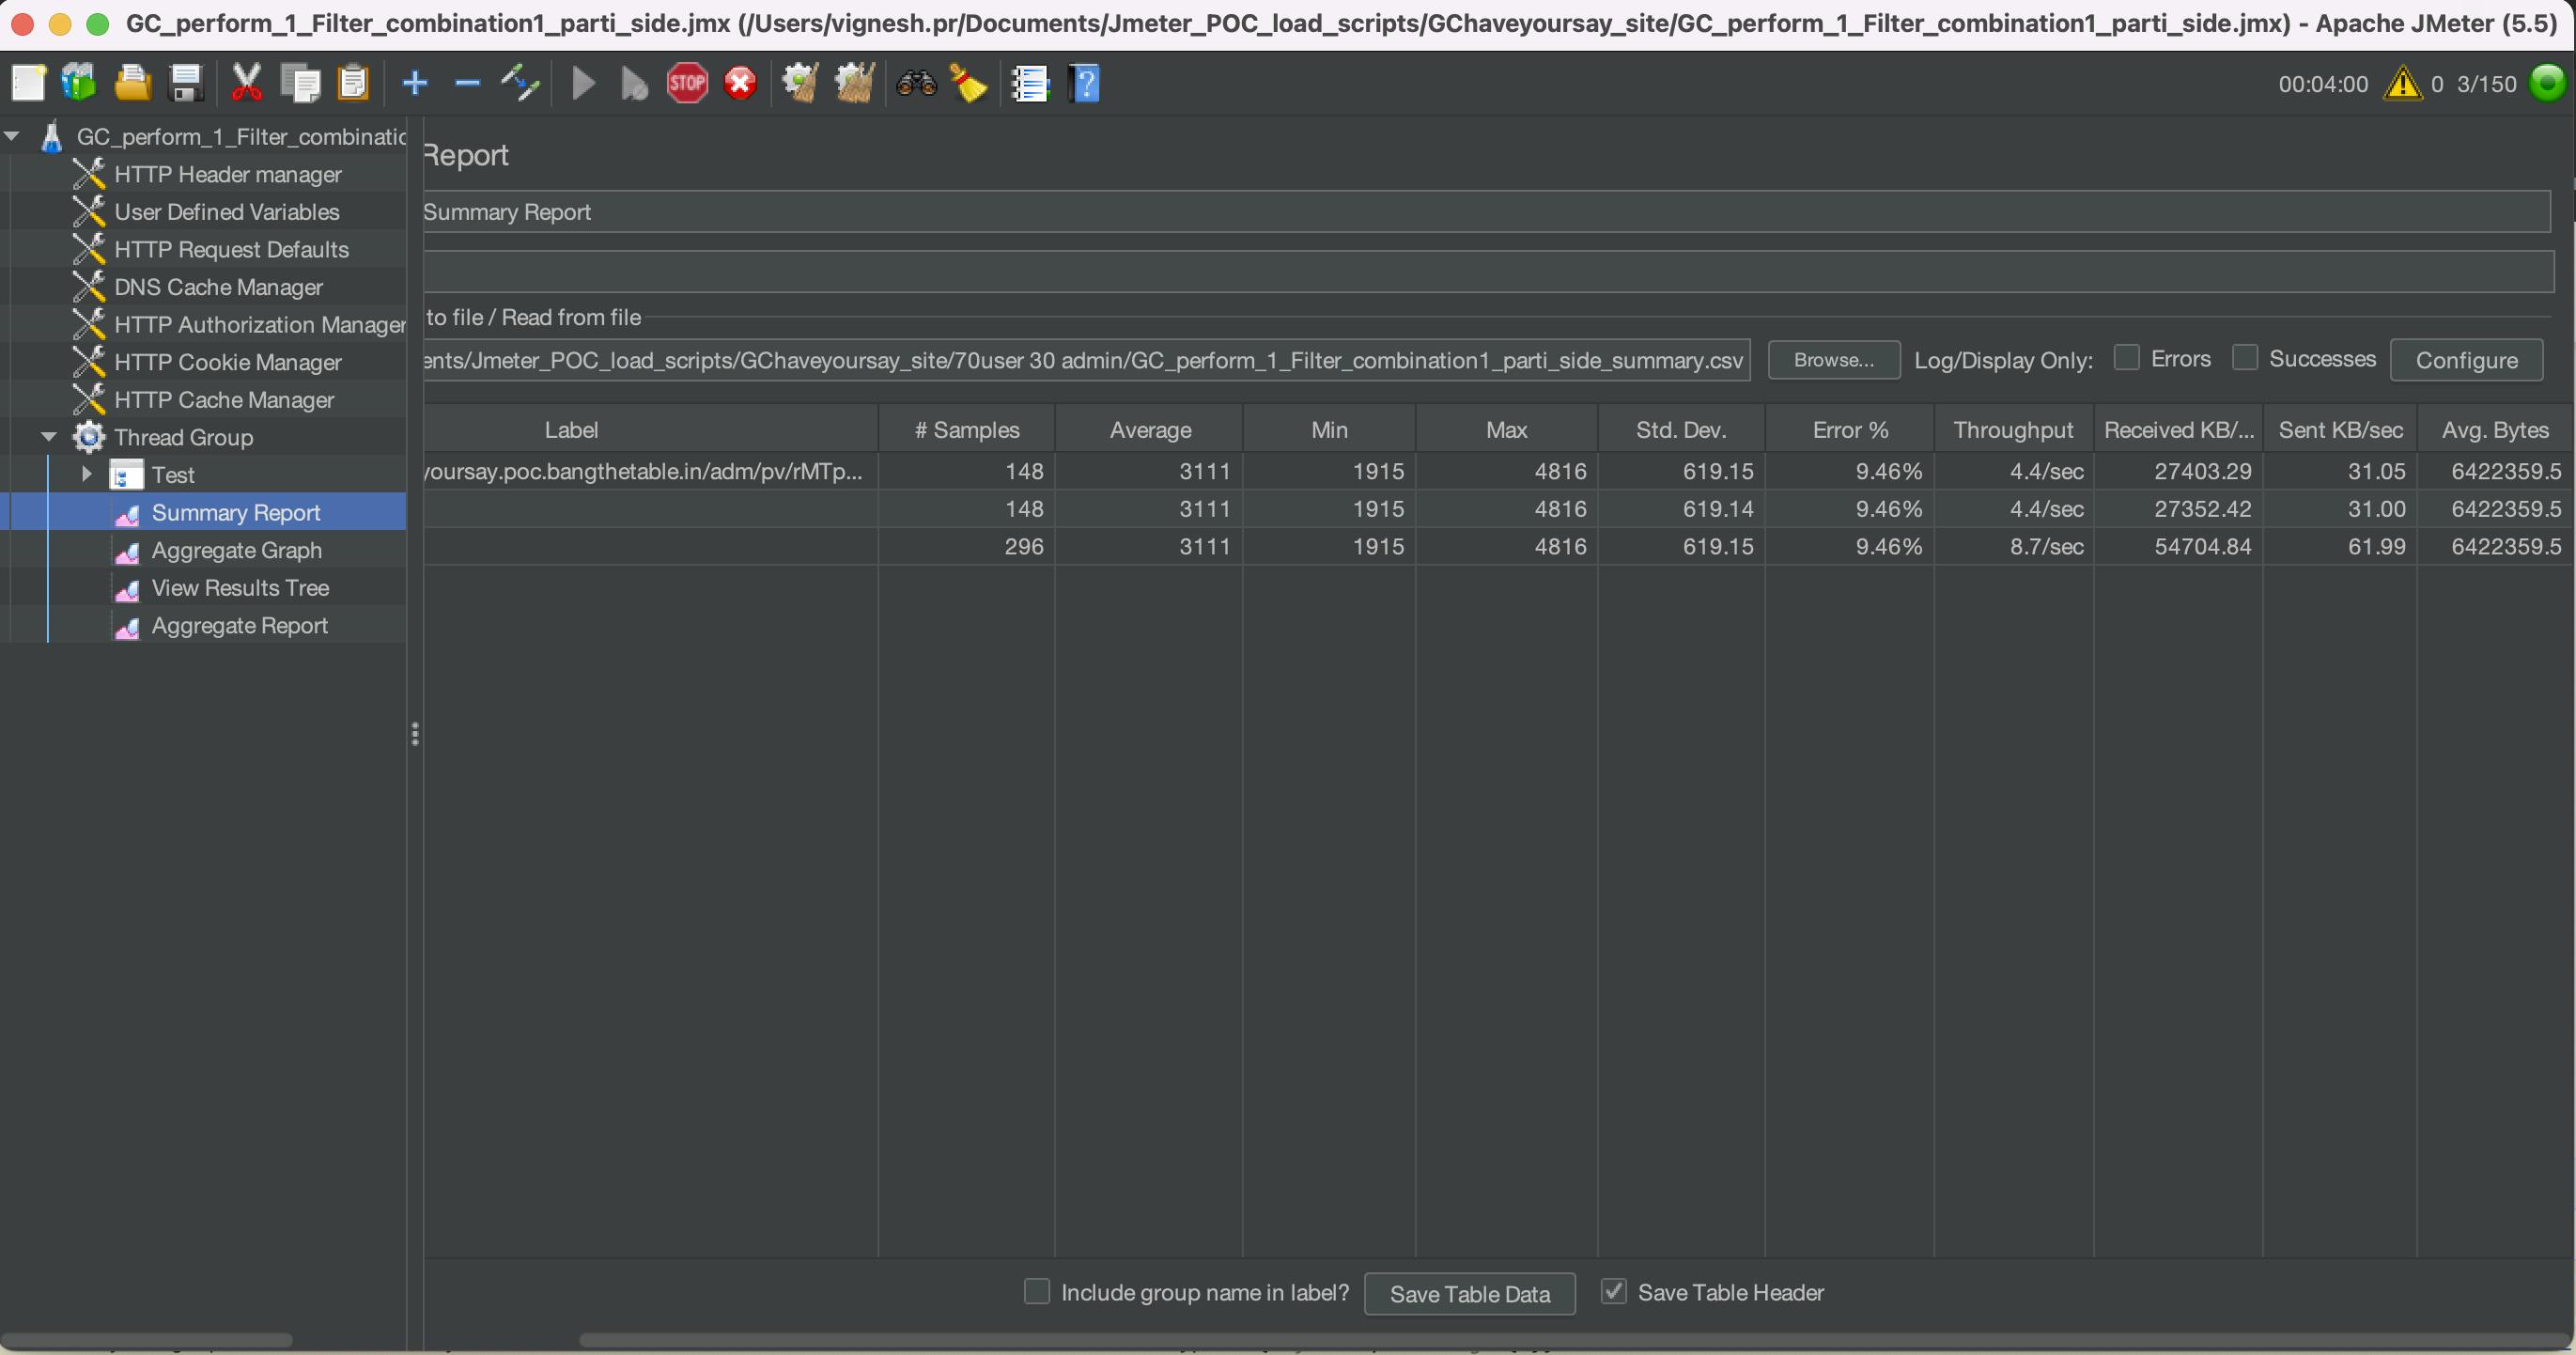The height and width of the screenshot is (1355, 2576).
Task: Open the Function Helper dialog icon
Action: (1030, 83)
